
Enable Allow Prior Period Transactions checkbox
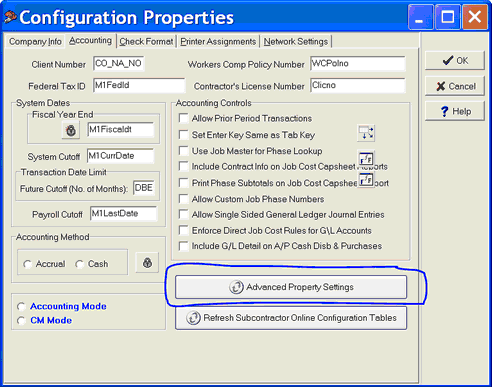tap(184, 118)
